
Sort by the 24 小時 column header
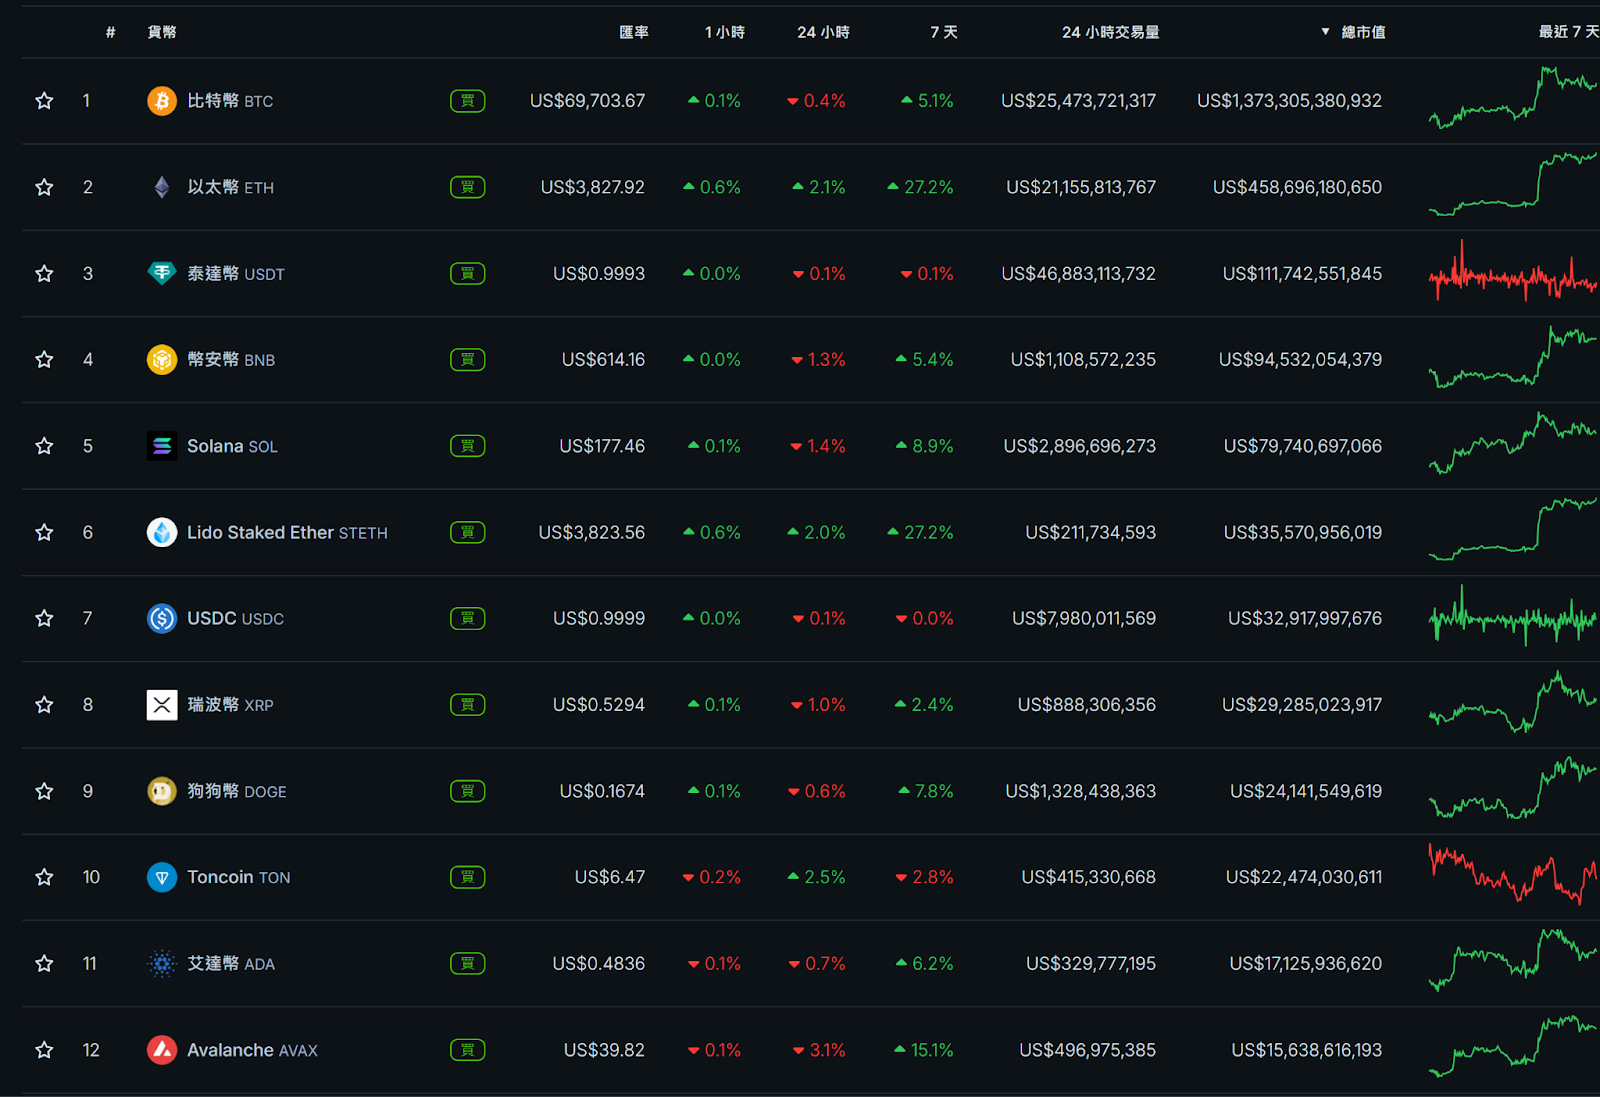click(x=823, y=32)
